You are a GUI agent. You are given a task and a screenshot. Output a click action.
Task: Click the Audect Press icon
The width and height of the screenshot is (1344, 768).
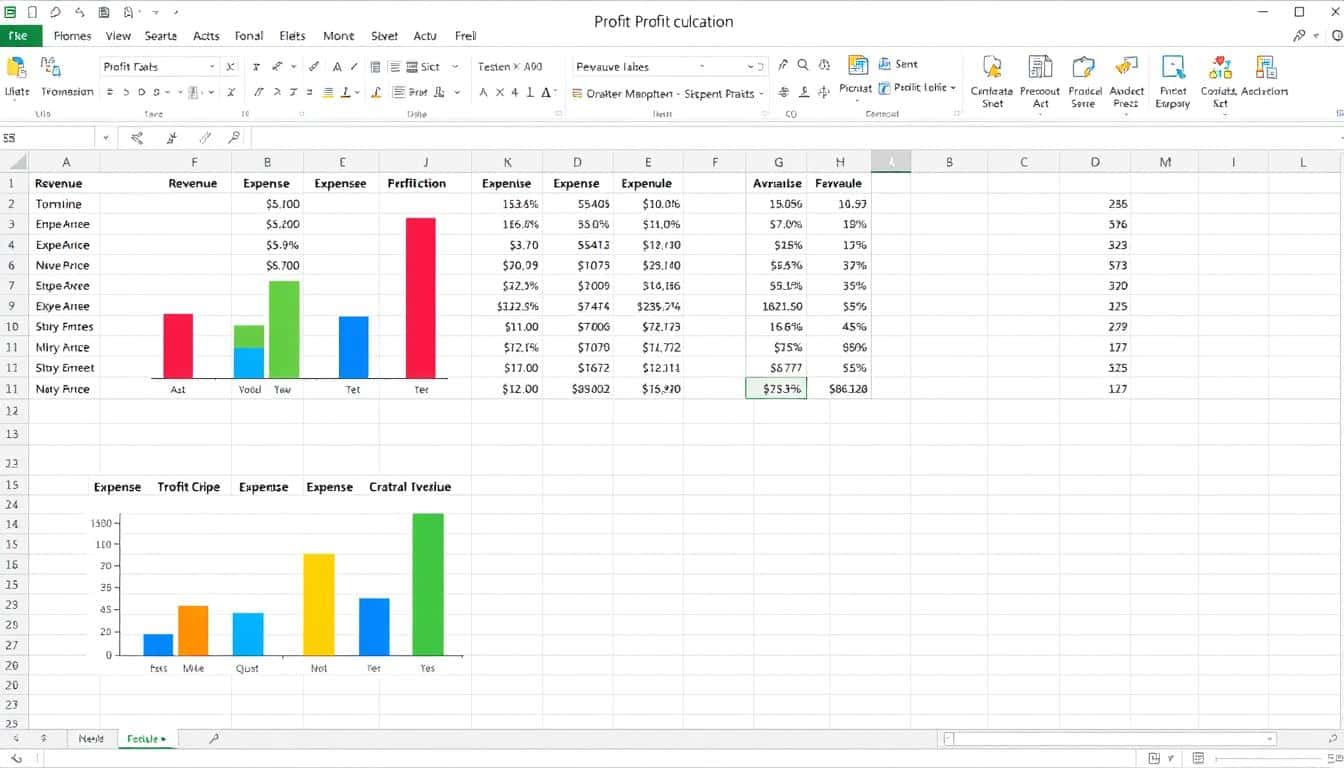click(x=1126, y=67)
